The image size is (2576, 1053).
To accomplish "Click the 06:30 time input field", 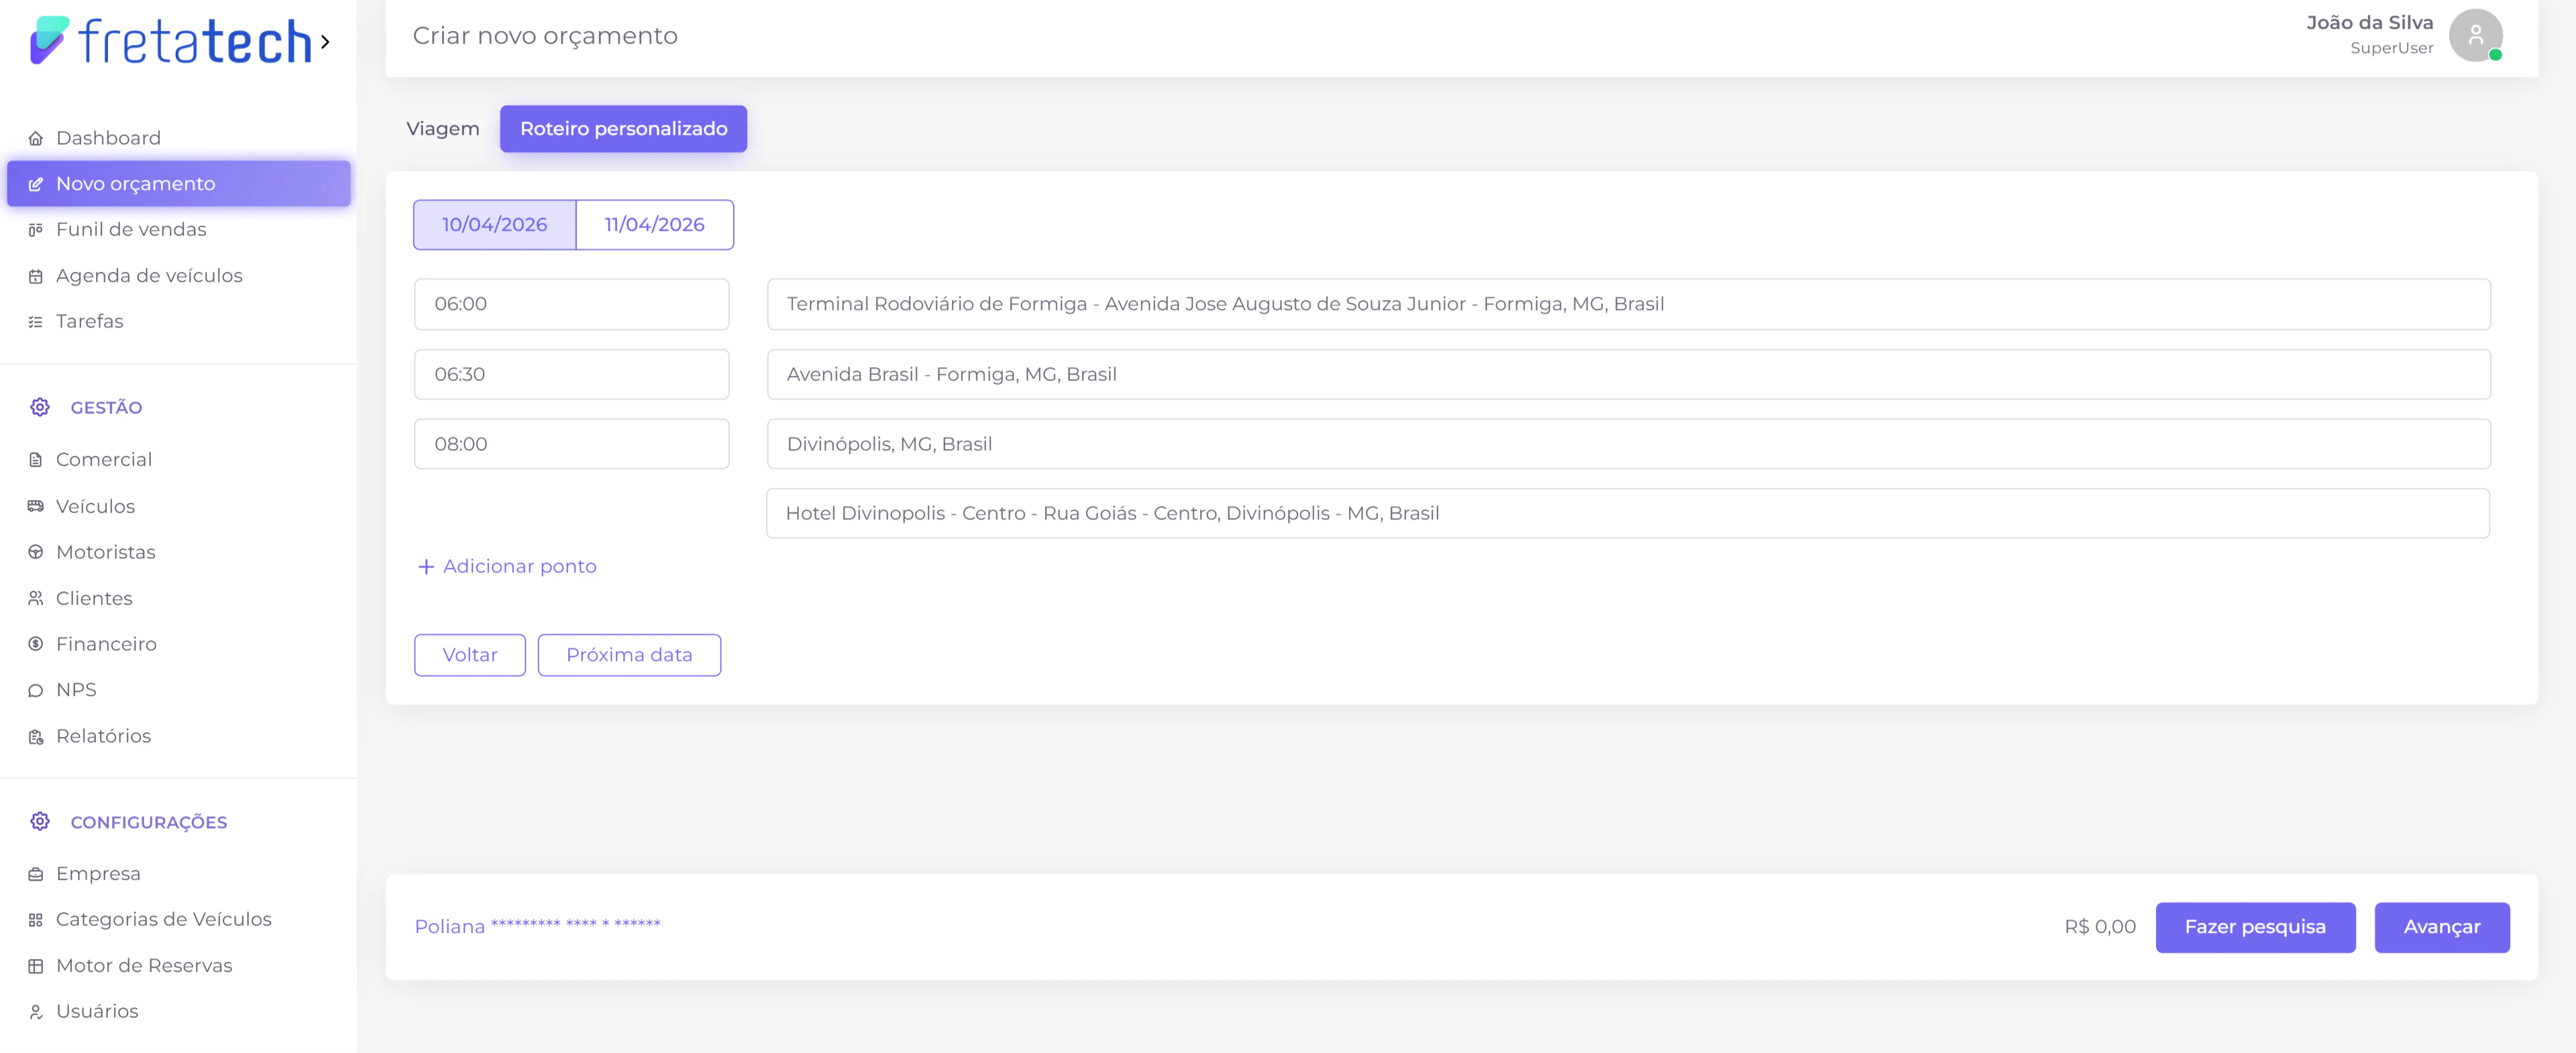I will click(x=571, y=374).
